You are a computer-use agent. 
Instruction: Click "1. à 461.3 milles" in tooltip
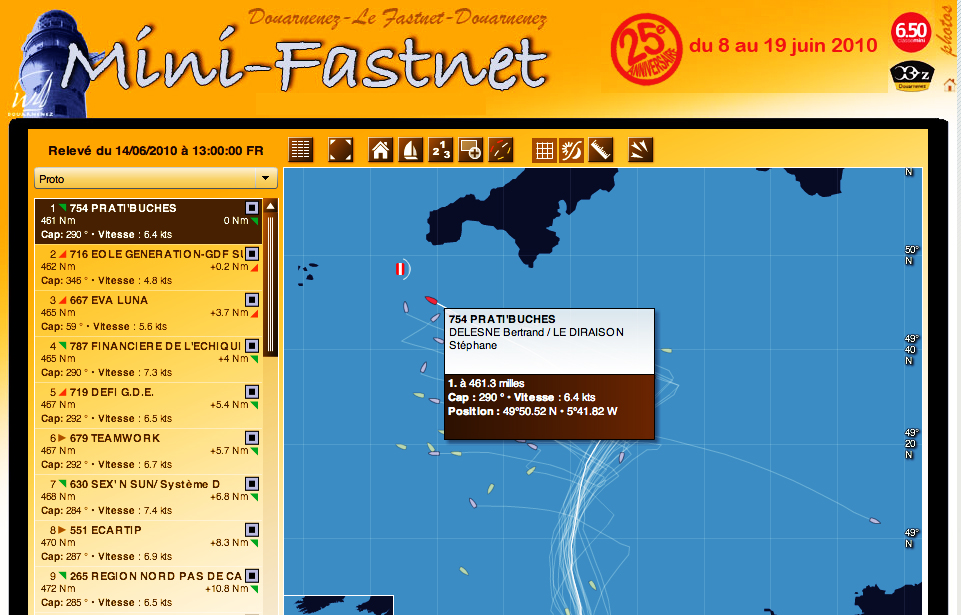pyautogui.click(x=486, y=383)
